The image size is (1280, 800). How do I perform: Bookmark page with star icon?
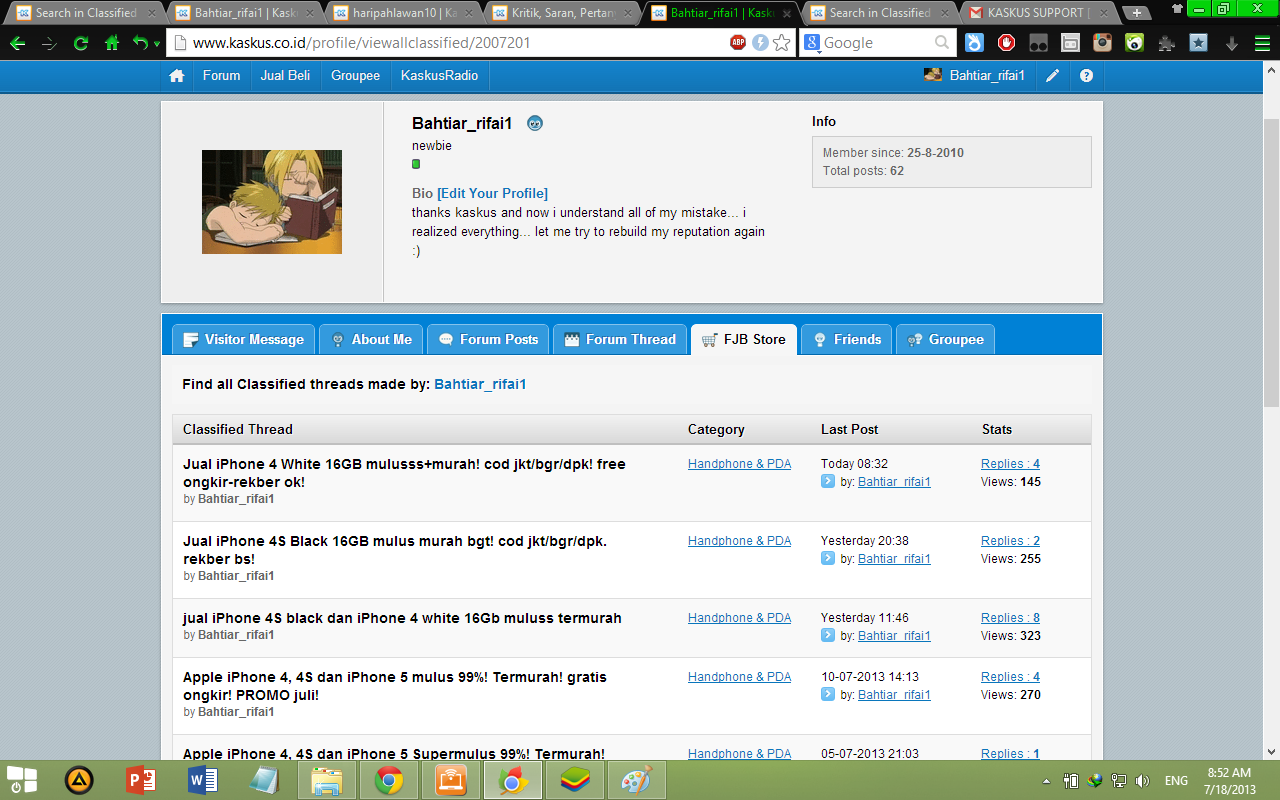tap(782, 43)
